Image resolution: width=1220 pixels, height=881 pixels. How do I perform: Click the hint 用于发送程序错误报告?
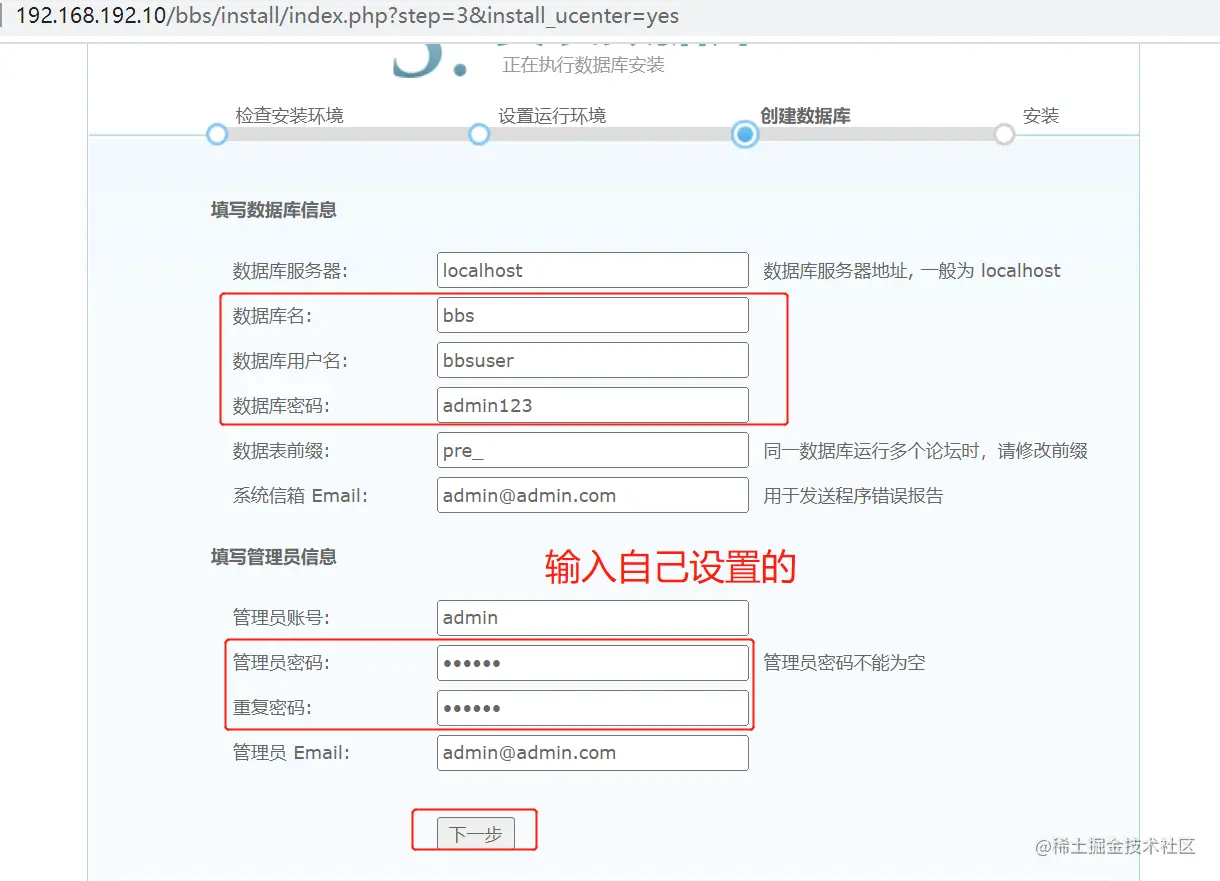click(853, 496)
